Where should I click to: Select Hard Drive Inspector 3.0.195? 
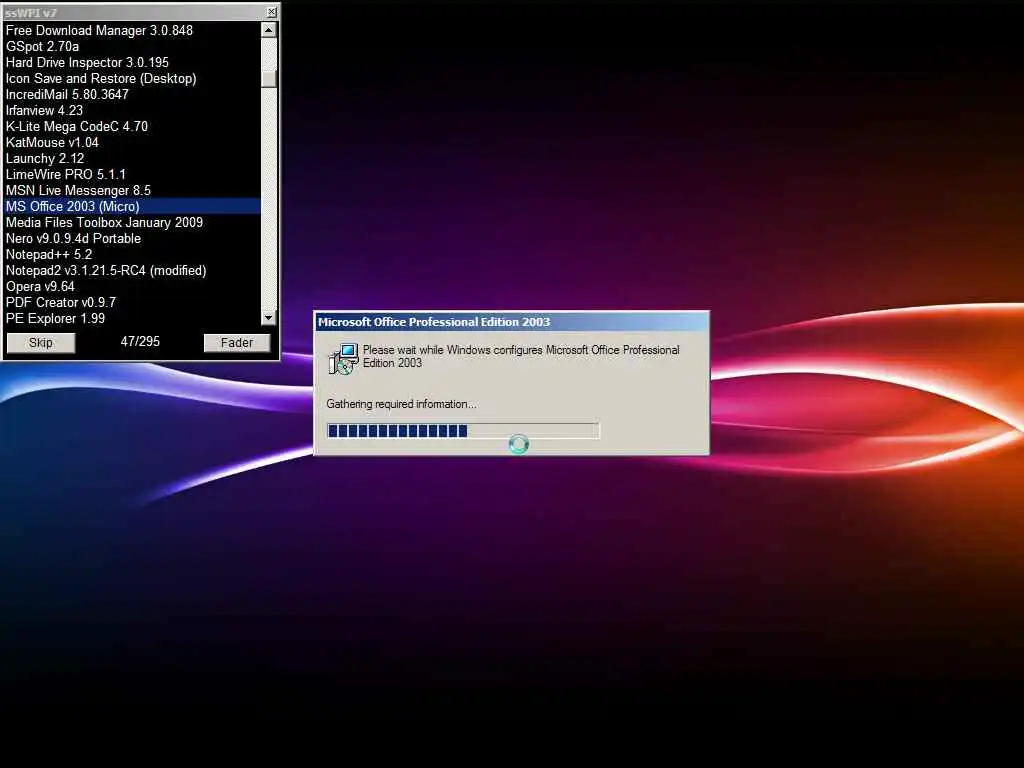(x=132, y=62)
